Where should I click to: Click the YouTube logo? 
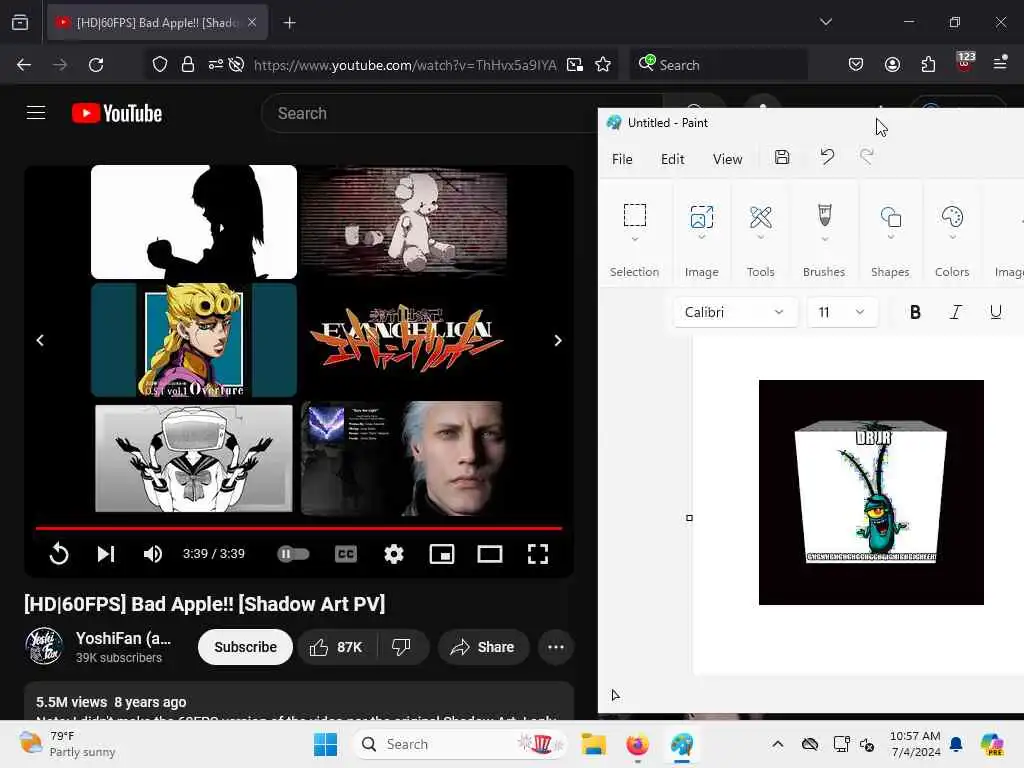point(117,113)
